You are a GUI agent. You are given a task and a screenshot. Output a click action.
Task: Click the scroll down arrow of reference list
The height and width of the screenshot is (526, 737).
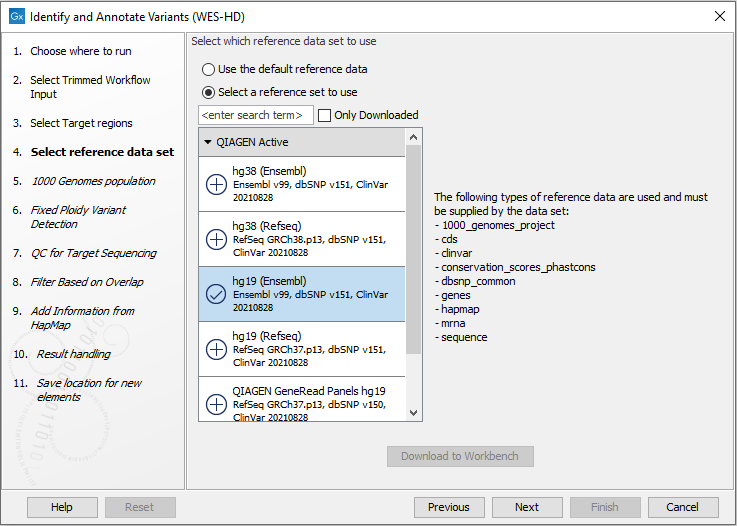pos(414,413)
